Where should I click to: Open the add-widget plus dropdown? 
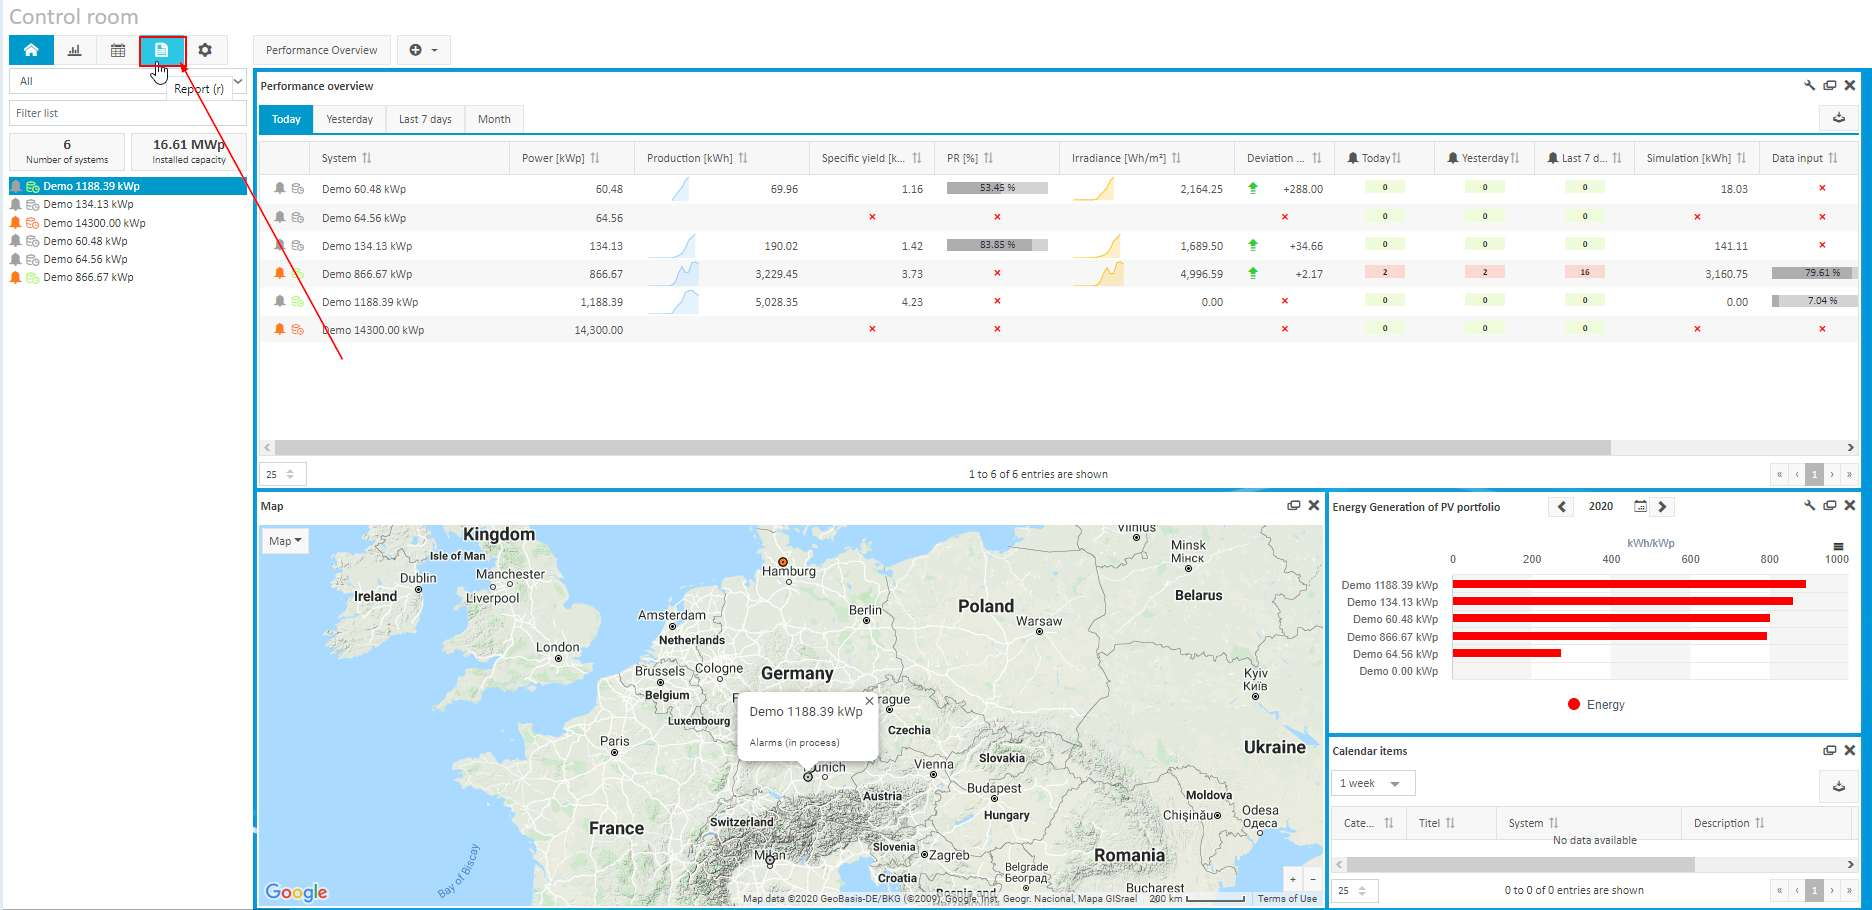pos(424,50)
